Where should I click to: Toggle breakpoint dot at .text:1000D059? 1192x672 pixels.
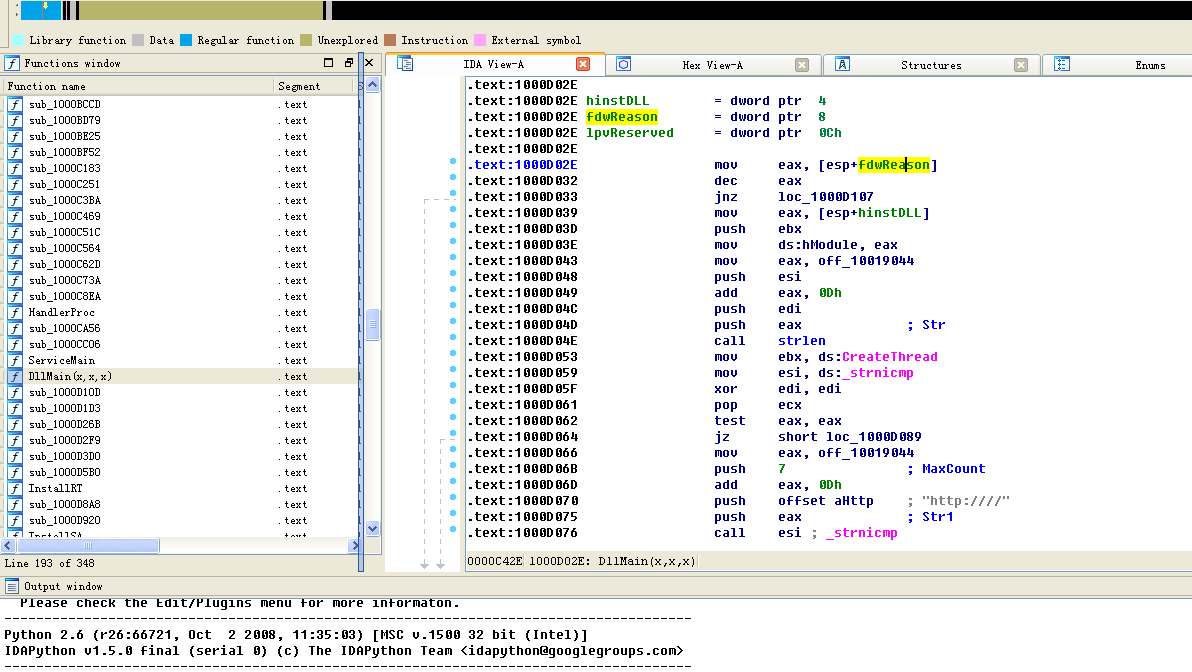click(453, 369)
